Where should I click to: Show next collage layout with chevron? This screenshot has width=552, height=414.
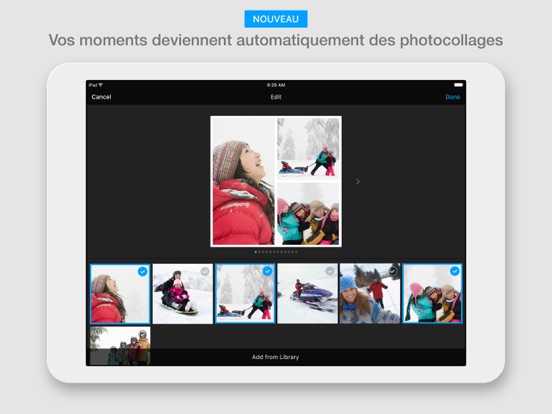pos(358,181)
